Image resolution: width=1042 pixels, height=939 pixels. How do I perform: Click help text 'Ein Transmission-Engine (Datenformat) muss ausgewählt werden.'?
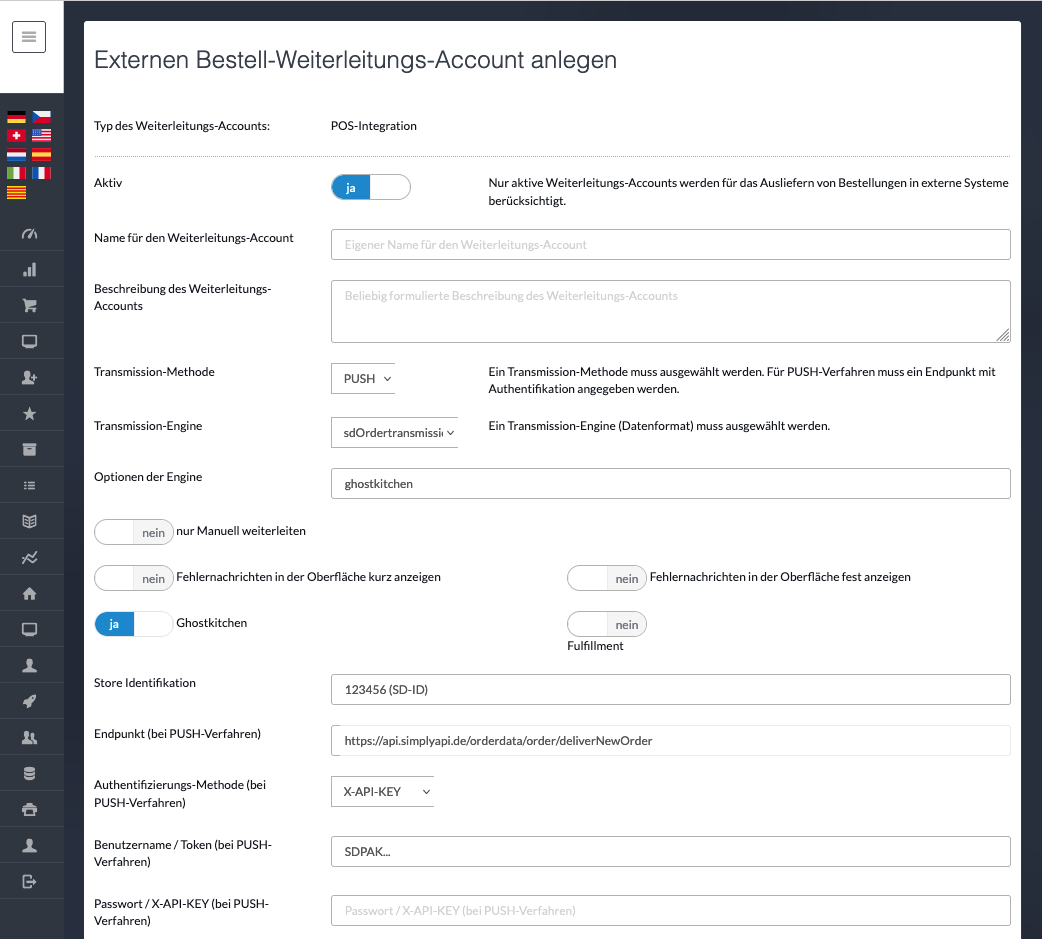659,426
